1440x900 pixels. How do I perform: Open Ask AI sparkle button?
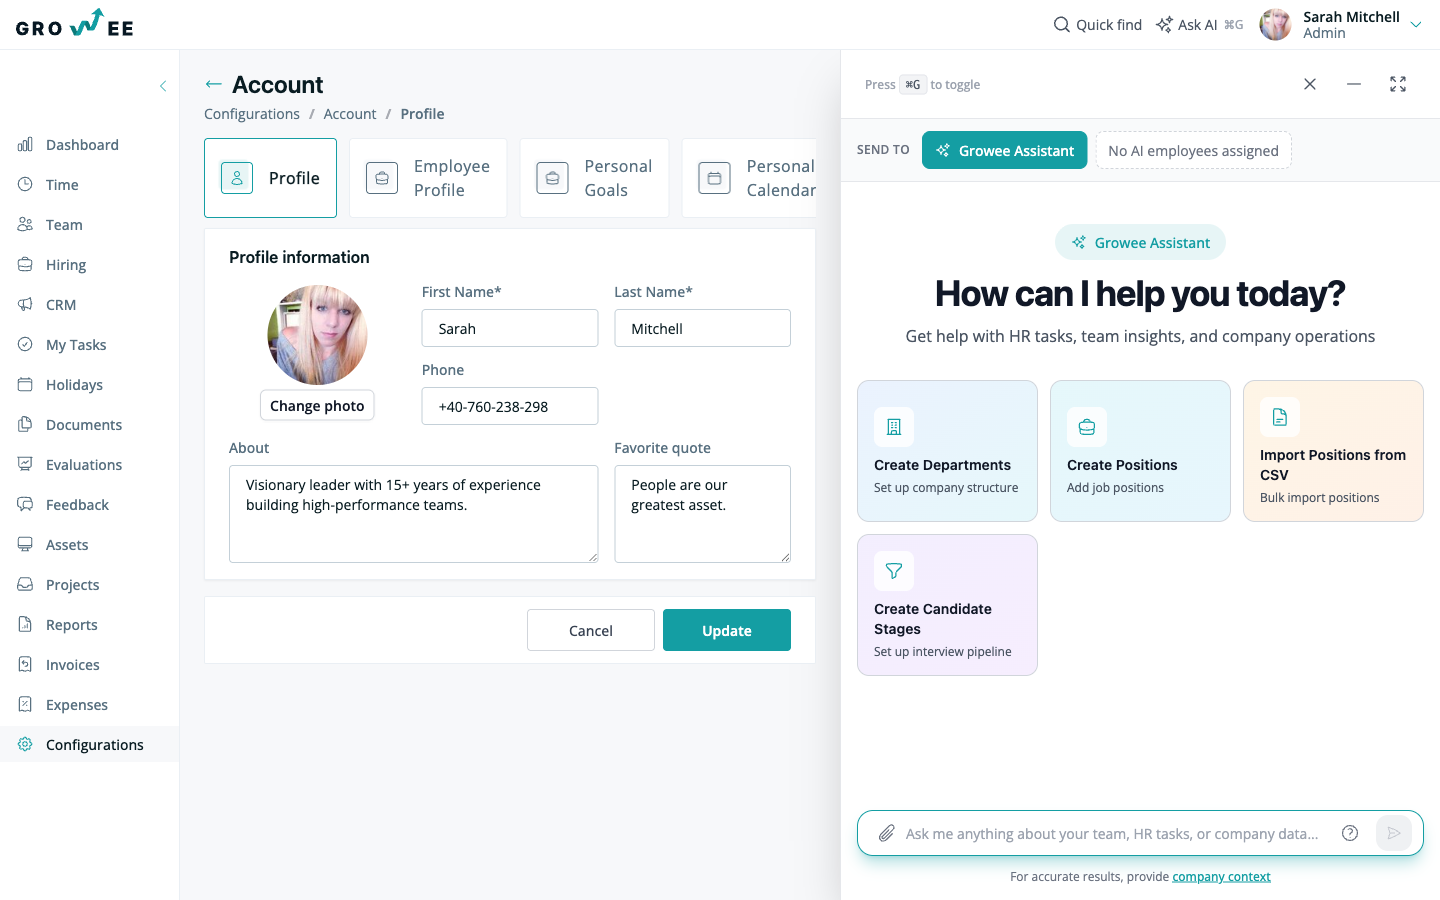pos(1199,25)
